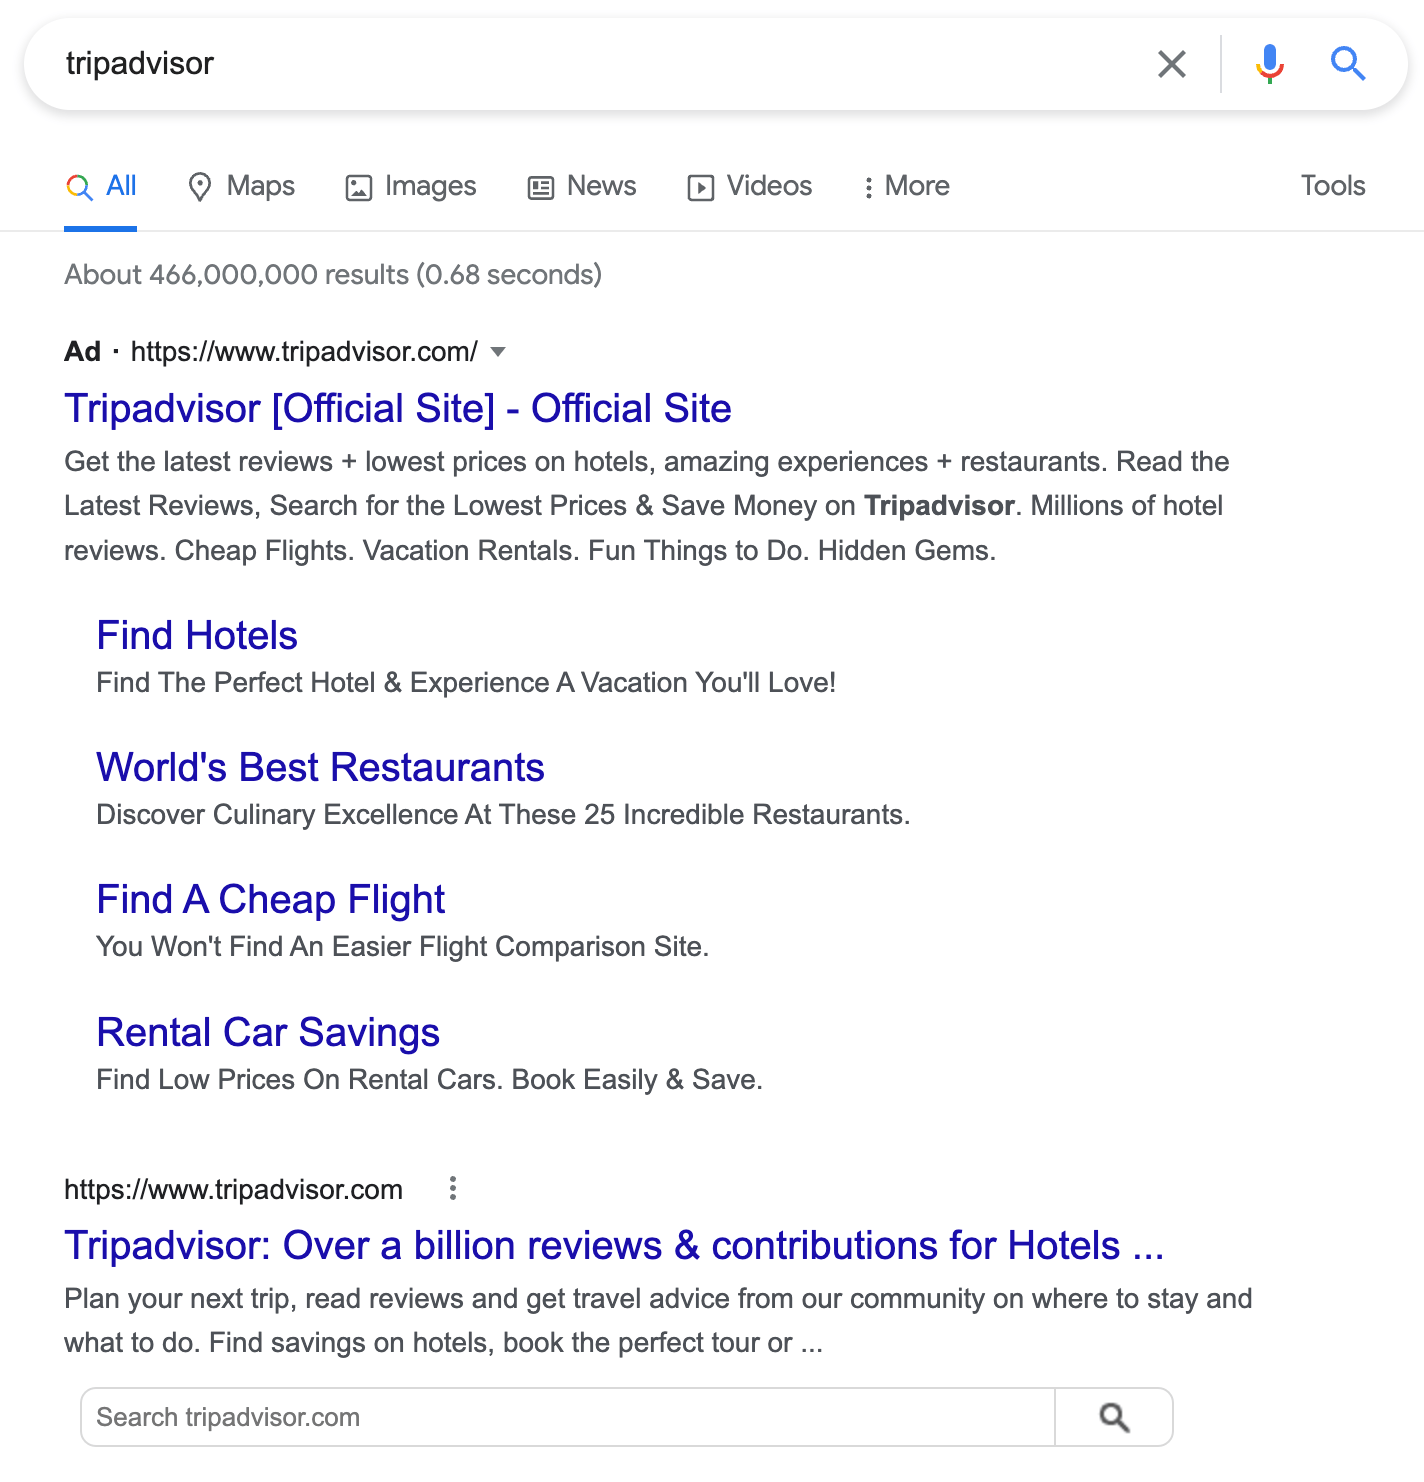Click the microphone voice search icon
The height and width of the screenshot is (1482, 1424).
tap(1269, 64)
